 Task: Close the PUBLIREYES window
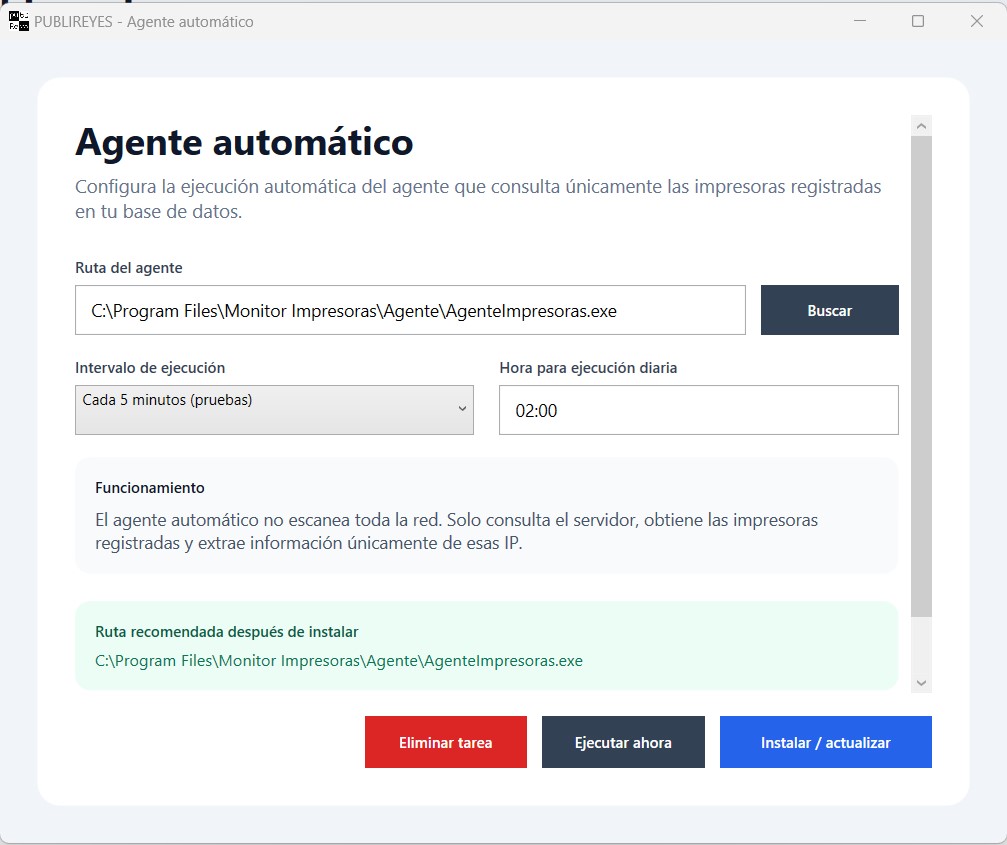click(x=977, y=21)
